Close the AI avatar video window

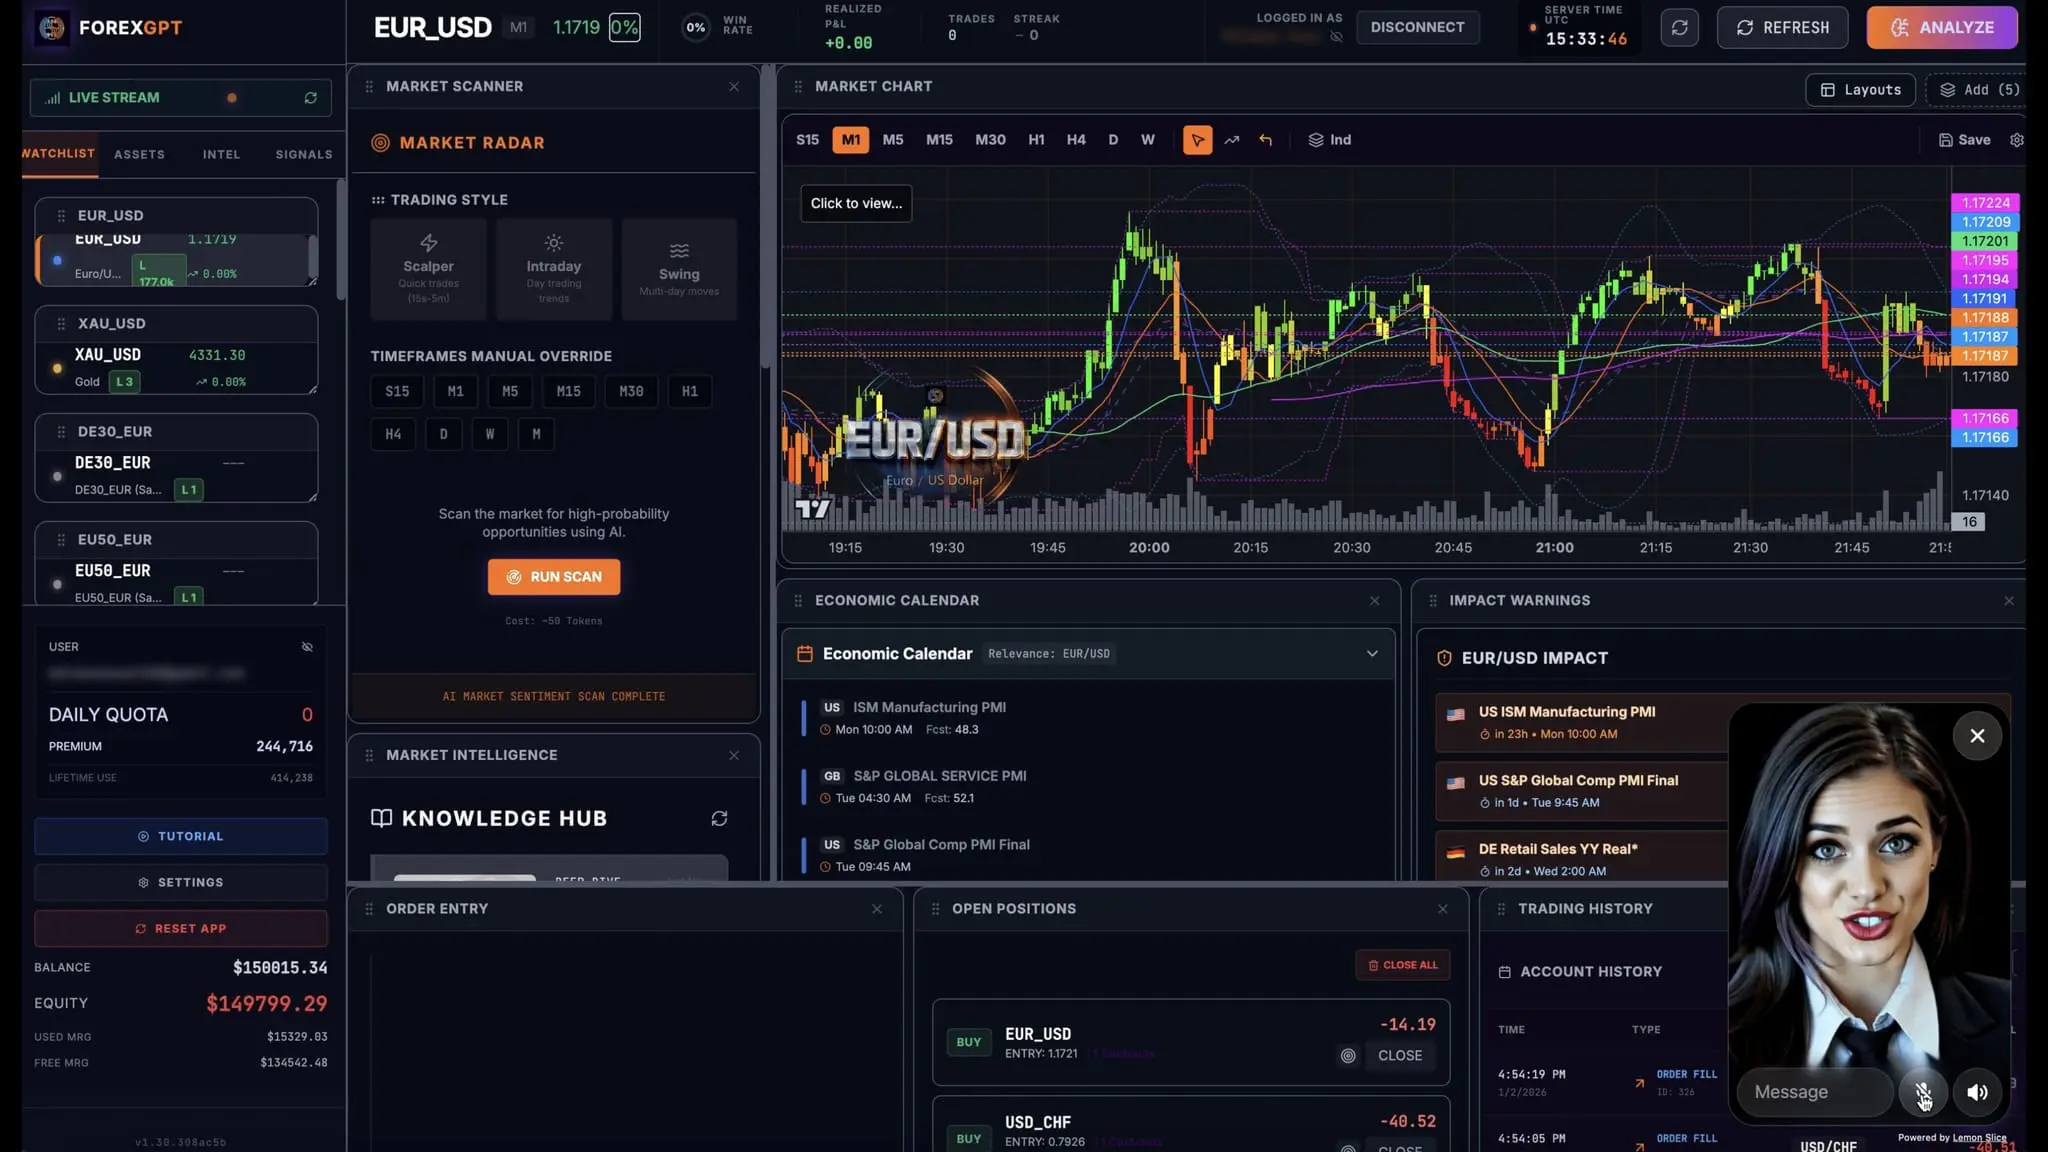click(x=1977, y=736)
